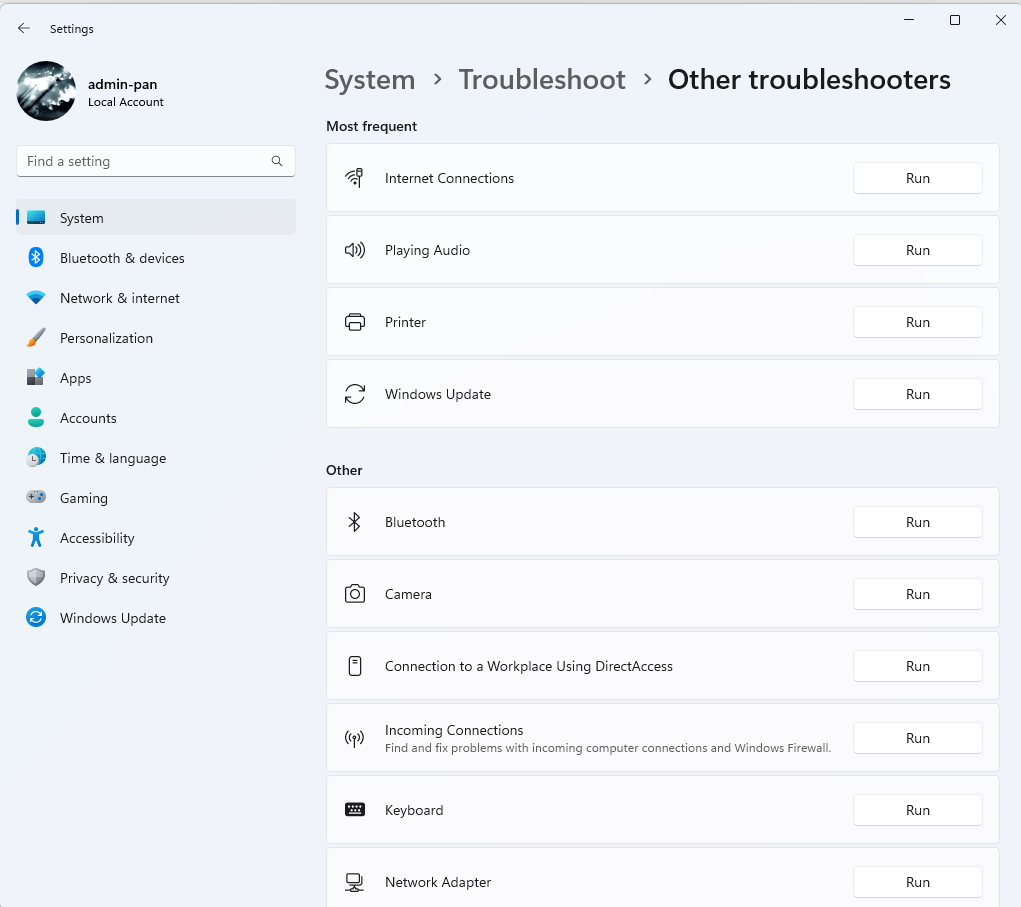Image resolution: width=1021 pixels, height=907 pixels.
Task: Open Bluetooth & devices sidebar icon
Action: pyautogui.click(x=36, y=258)
